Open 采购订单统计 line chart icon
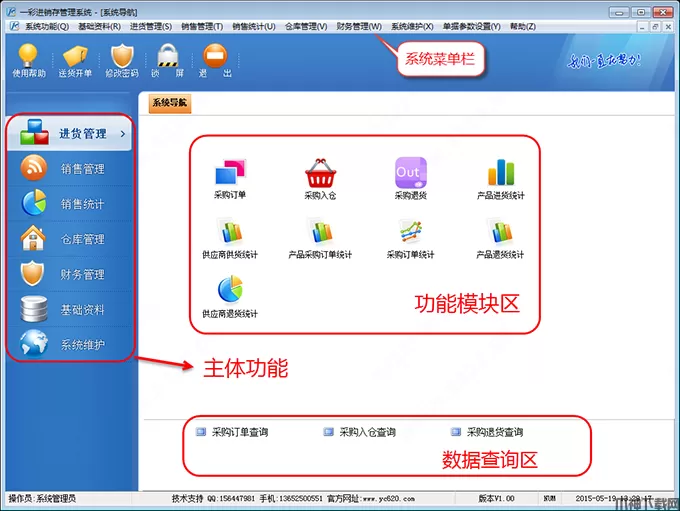Screen dimensions: 680x511 pos(410,239)
